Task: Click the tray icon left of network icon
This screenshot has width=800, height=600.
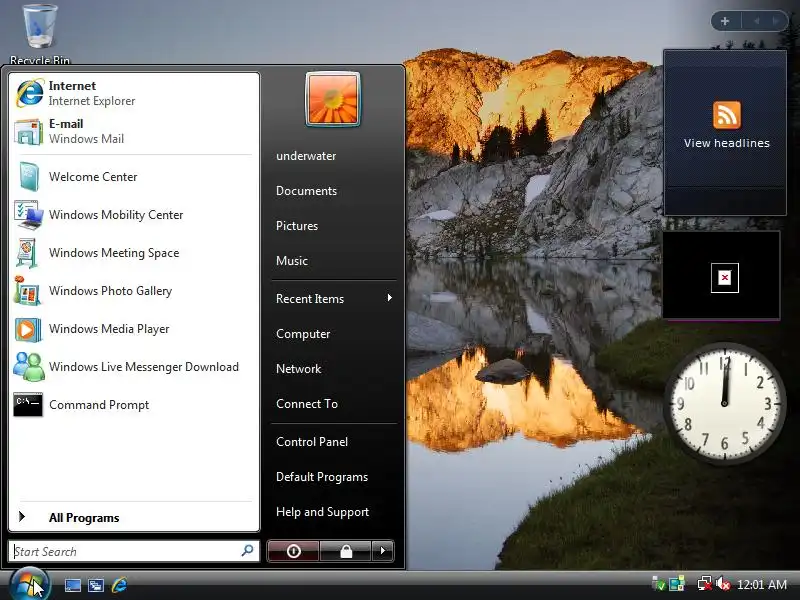Action: pyautogui.click(x=677, y=584)
